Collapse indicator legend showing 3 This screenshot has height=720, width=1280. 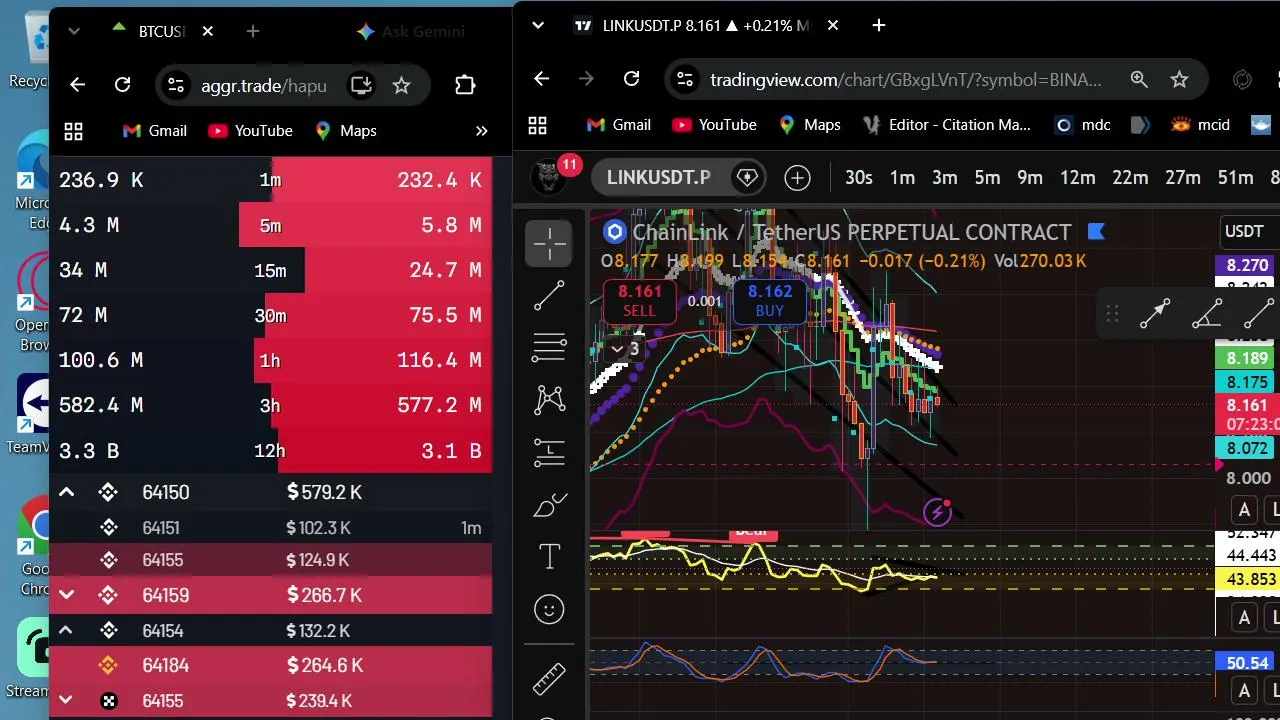pyautogui.click(x=625, y=349)
